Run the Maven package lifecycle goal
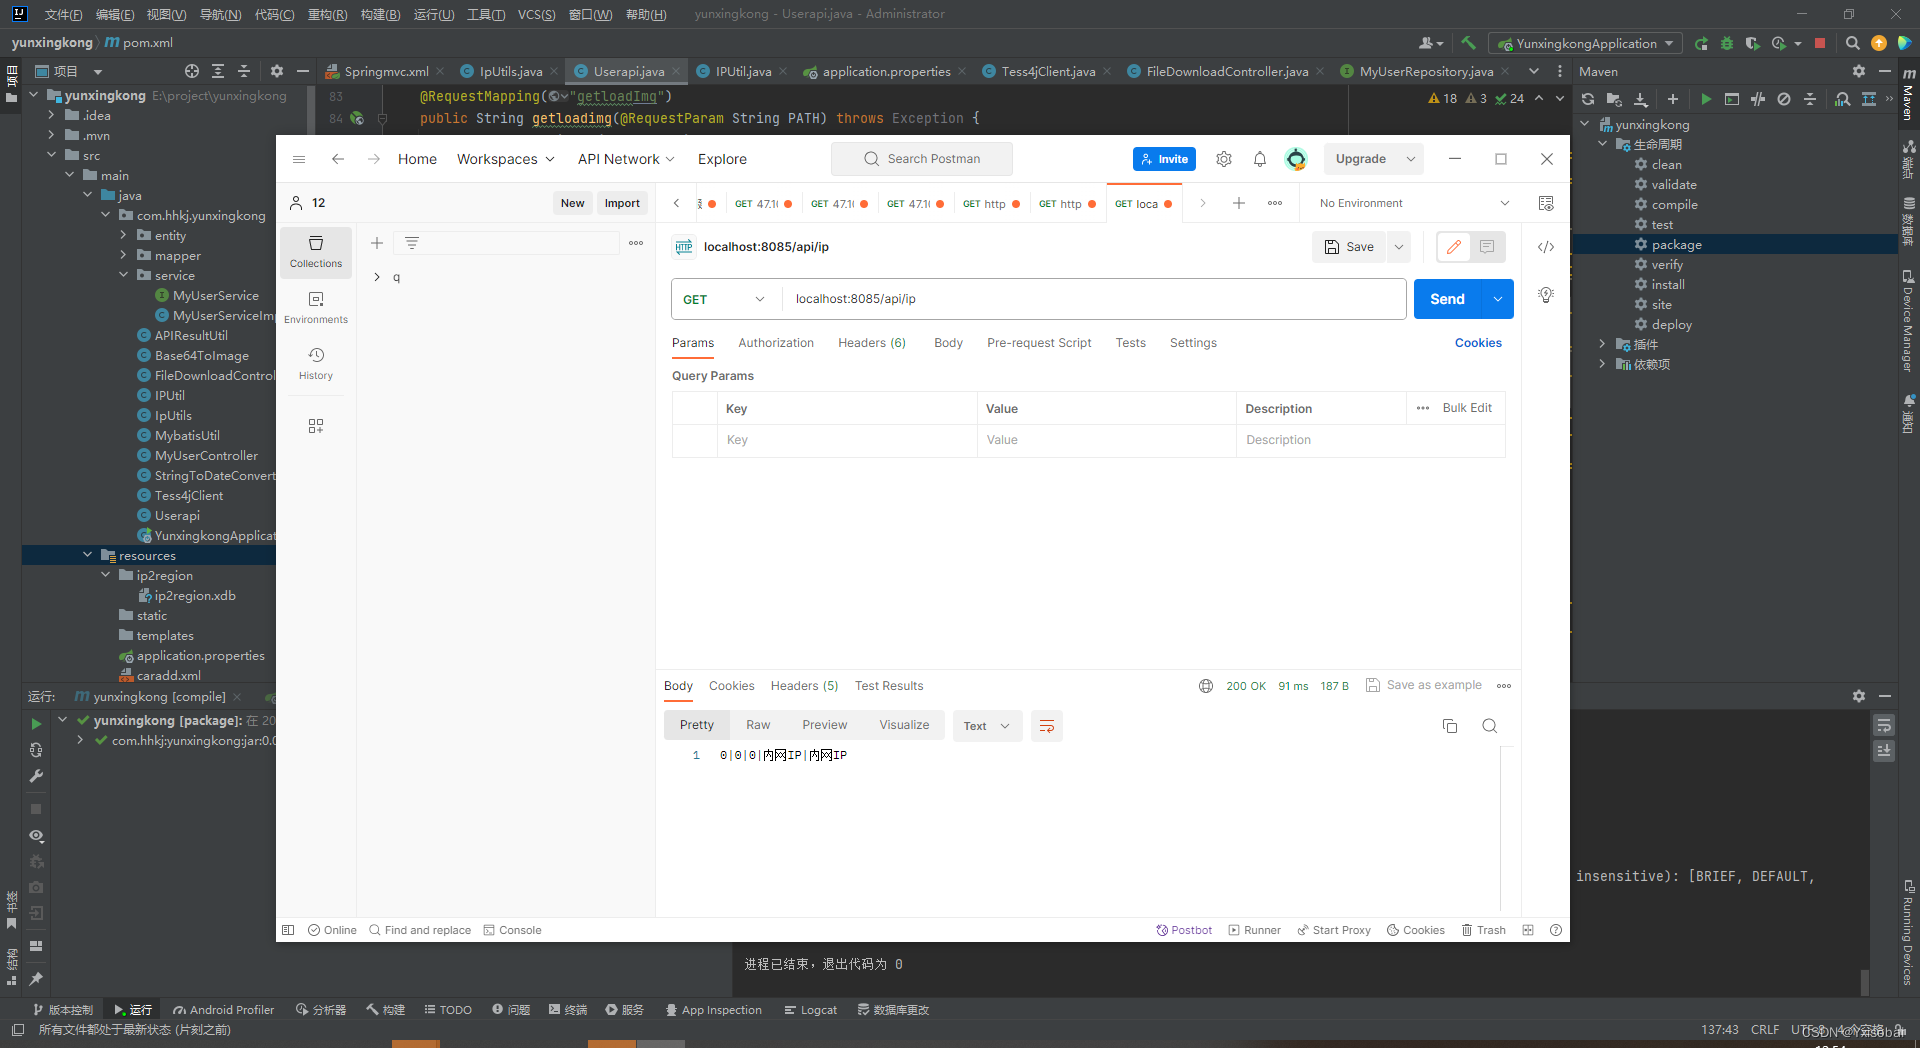 coord(1676,244)
